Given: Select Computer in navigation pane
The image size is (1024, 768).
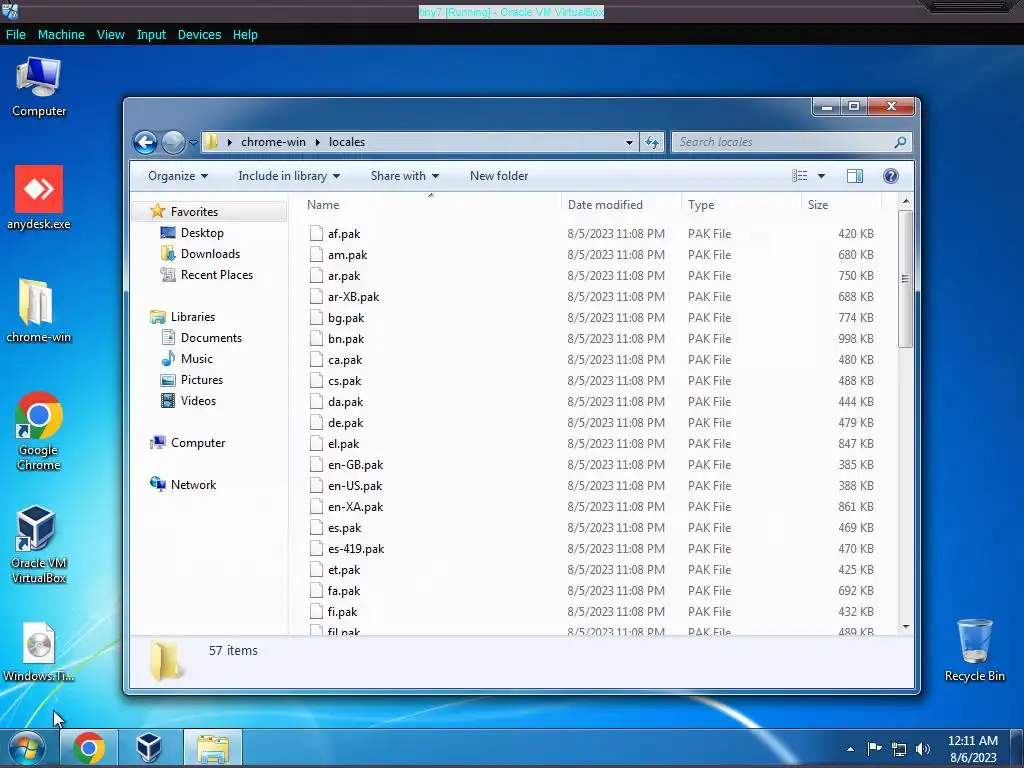Looking at the screenshot, I should tap(198, 443).
